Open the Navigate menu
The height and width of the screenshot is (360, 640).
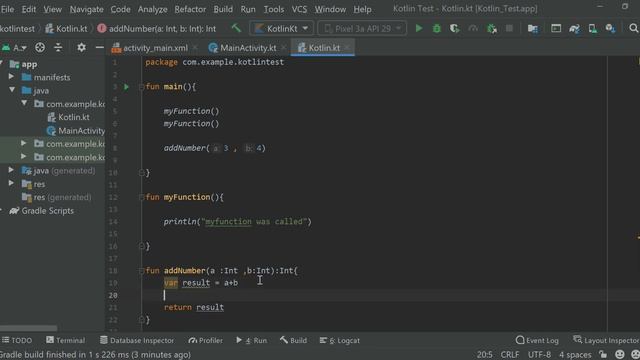[87, 9]
